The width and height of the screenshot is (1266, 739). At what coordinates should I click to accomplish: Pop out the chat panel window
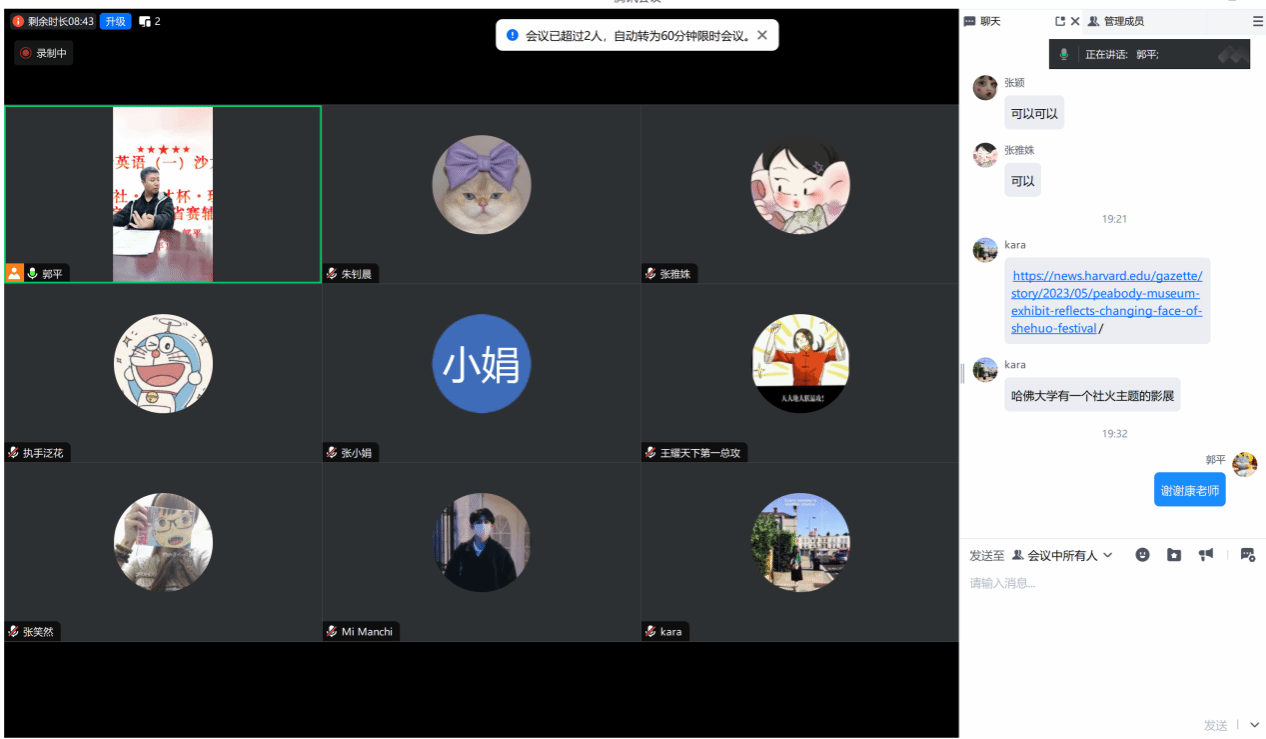(1060, 21)
